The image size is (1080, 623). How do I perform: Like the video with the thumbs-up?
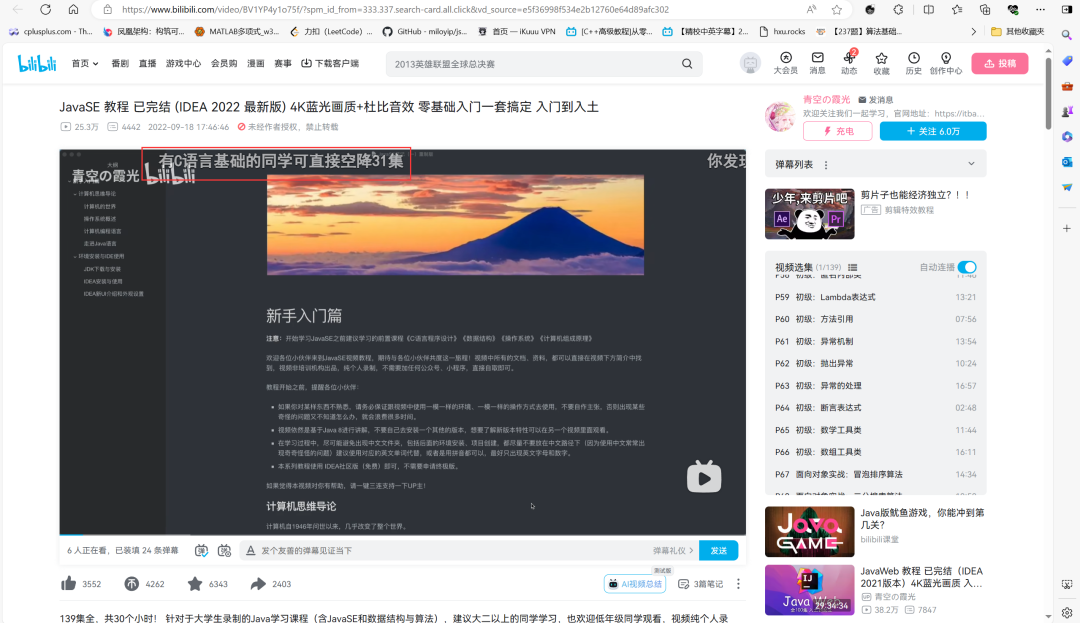point(68,582)
